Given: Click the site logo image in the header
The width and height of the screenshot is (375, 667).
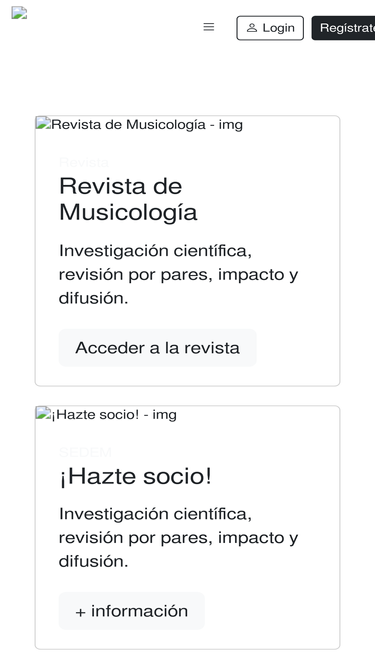Looking at the screenshot, I should pyautogui.click(x=19, y=13).
